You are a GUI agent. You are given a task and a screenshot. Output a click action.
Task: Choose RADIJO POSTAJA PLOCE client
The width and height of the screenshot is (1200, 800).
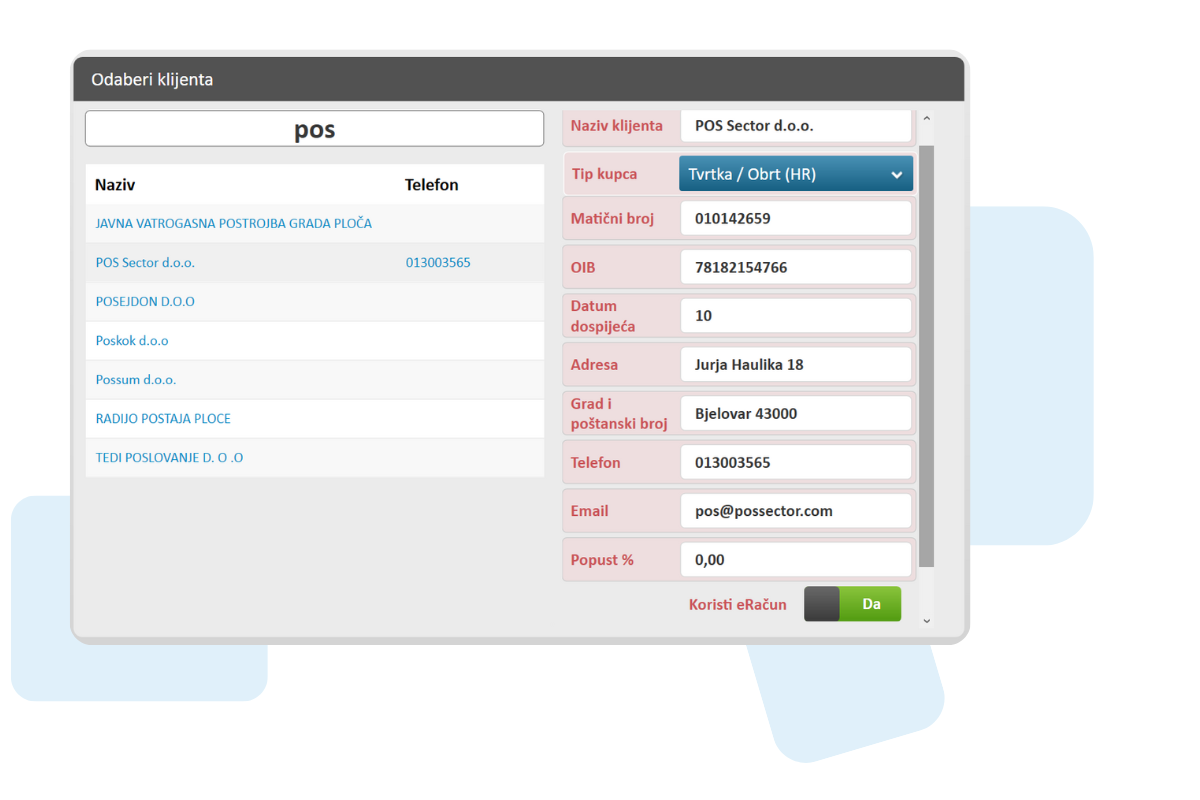[x=163, y=419]
